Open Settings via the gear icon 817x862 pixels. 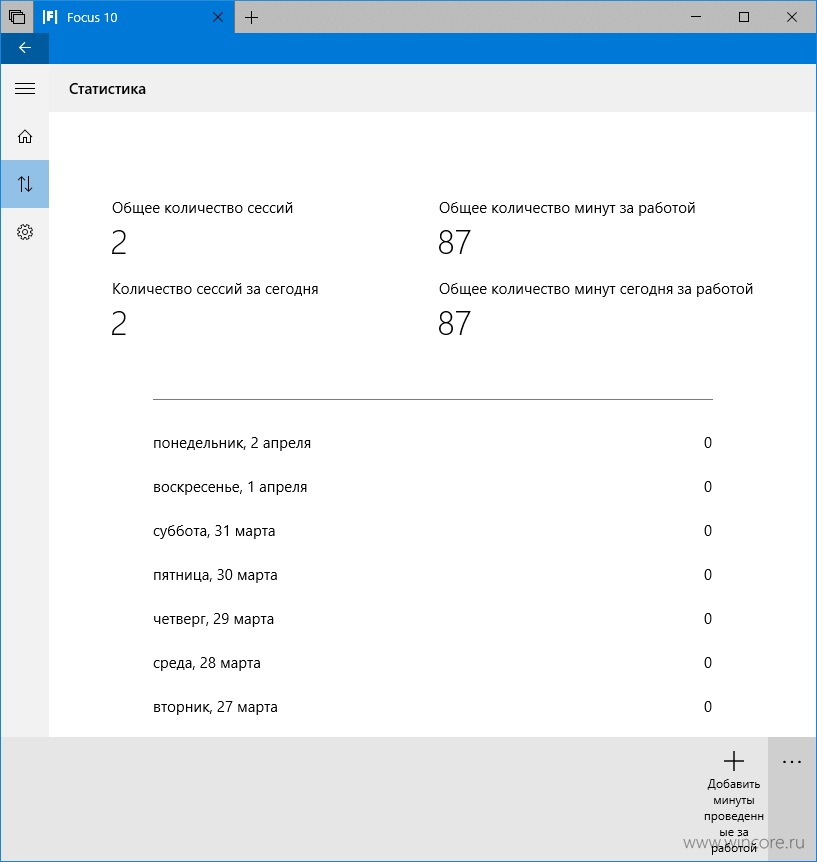tap(25, 232)
